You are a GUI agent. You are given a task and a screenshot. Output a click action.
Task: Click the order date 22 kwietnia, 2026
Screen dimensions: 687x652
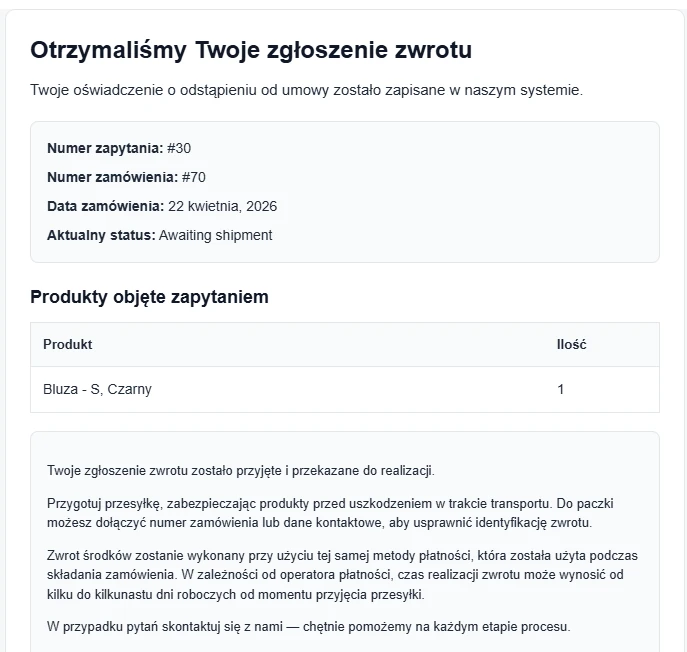coord(223,206)
